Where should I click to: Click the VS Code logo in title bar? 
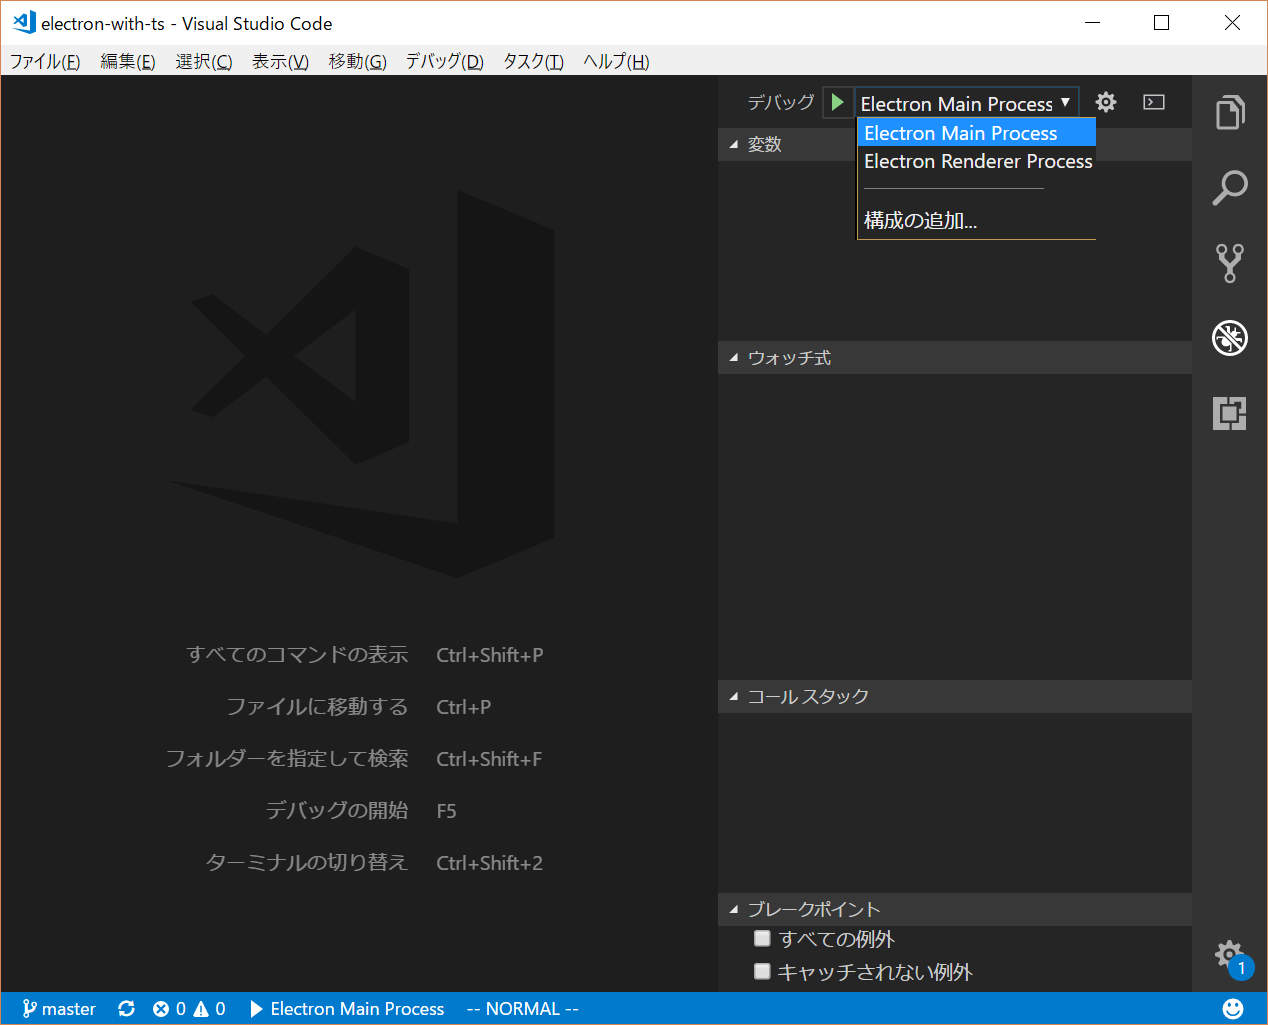pyautogui.click(x=23, y=22)
